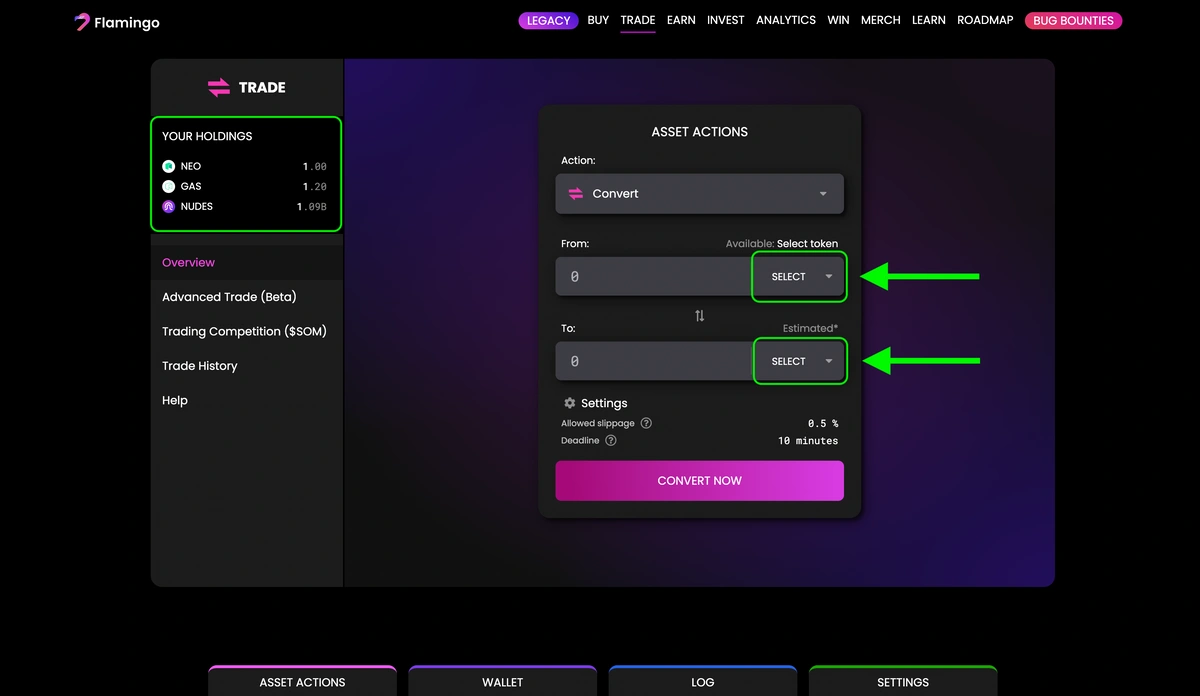Click the Allowed slippage help icon

tap(646, 424)
